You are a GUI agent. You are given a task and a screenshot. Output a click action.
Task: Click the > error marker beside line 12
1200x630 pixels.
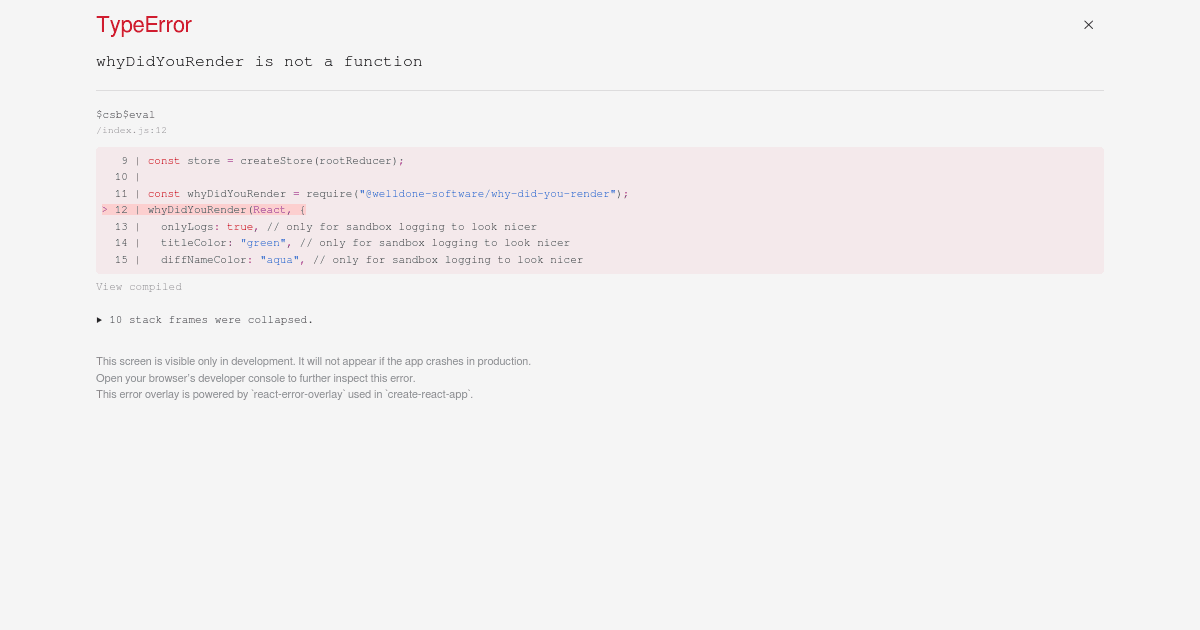coord(105,210)
